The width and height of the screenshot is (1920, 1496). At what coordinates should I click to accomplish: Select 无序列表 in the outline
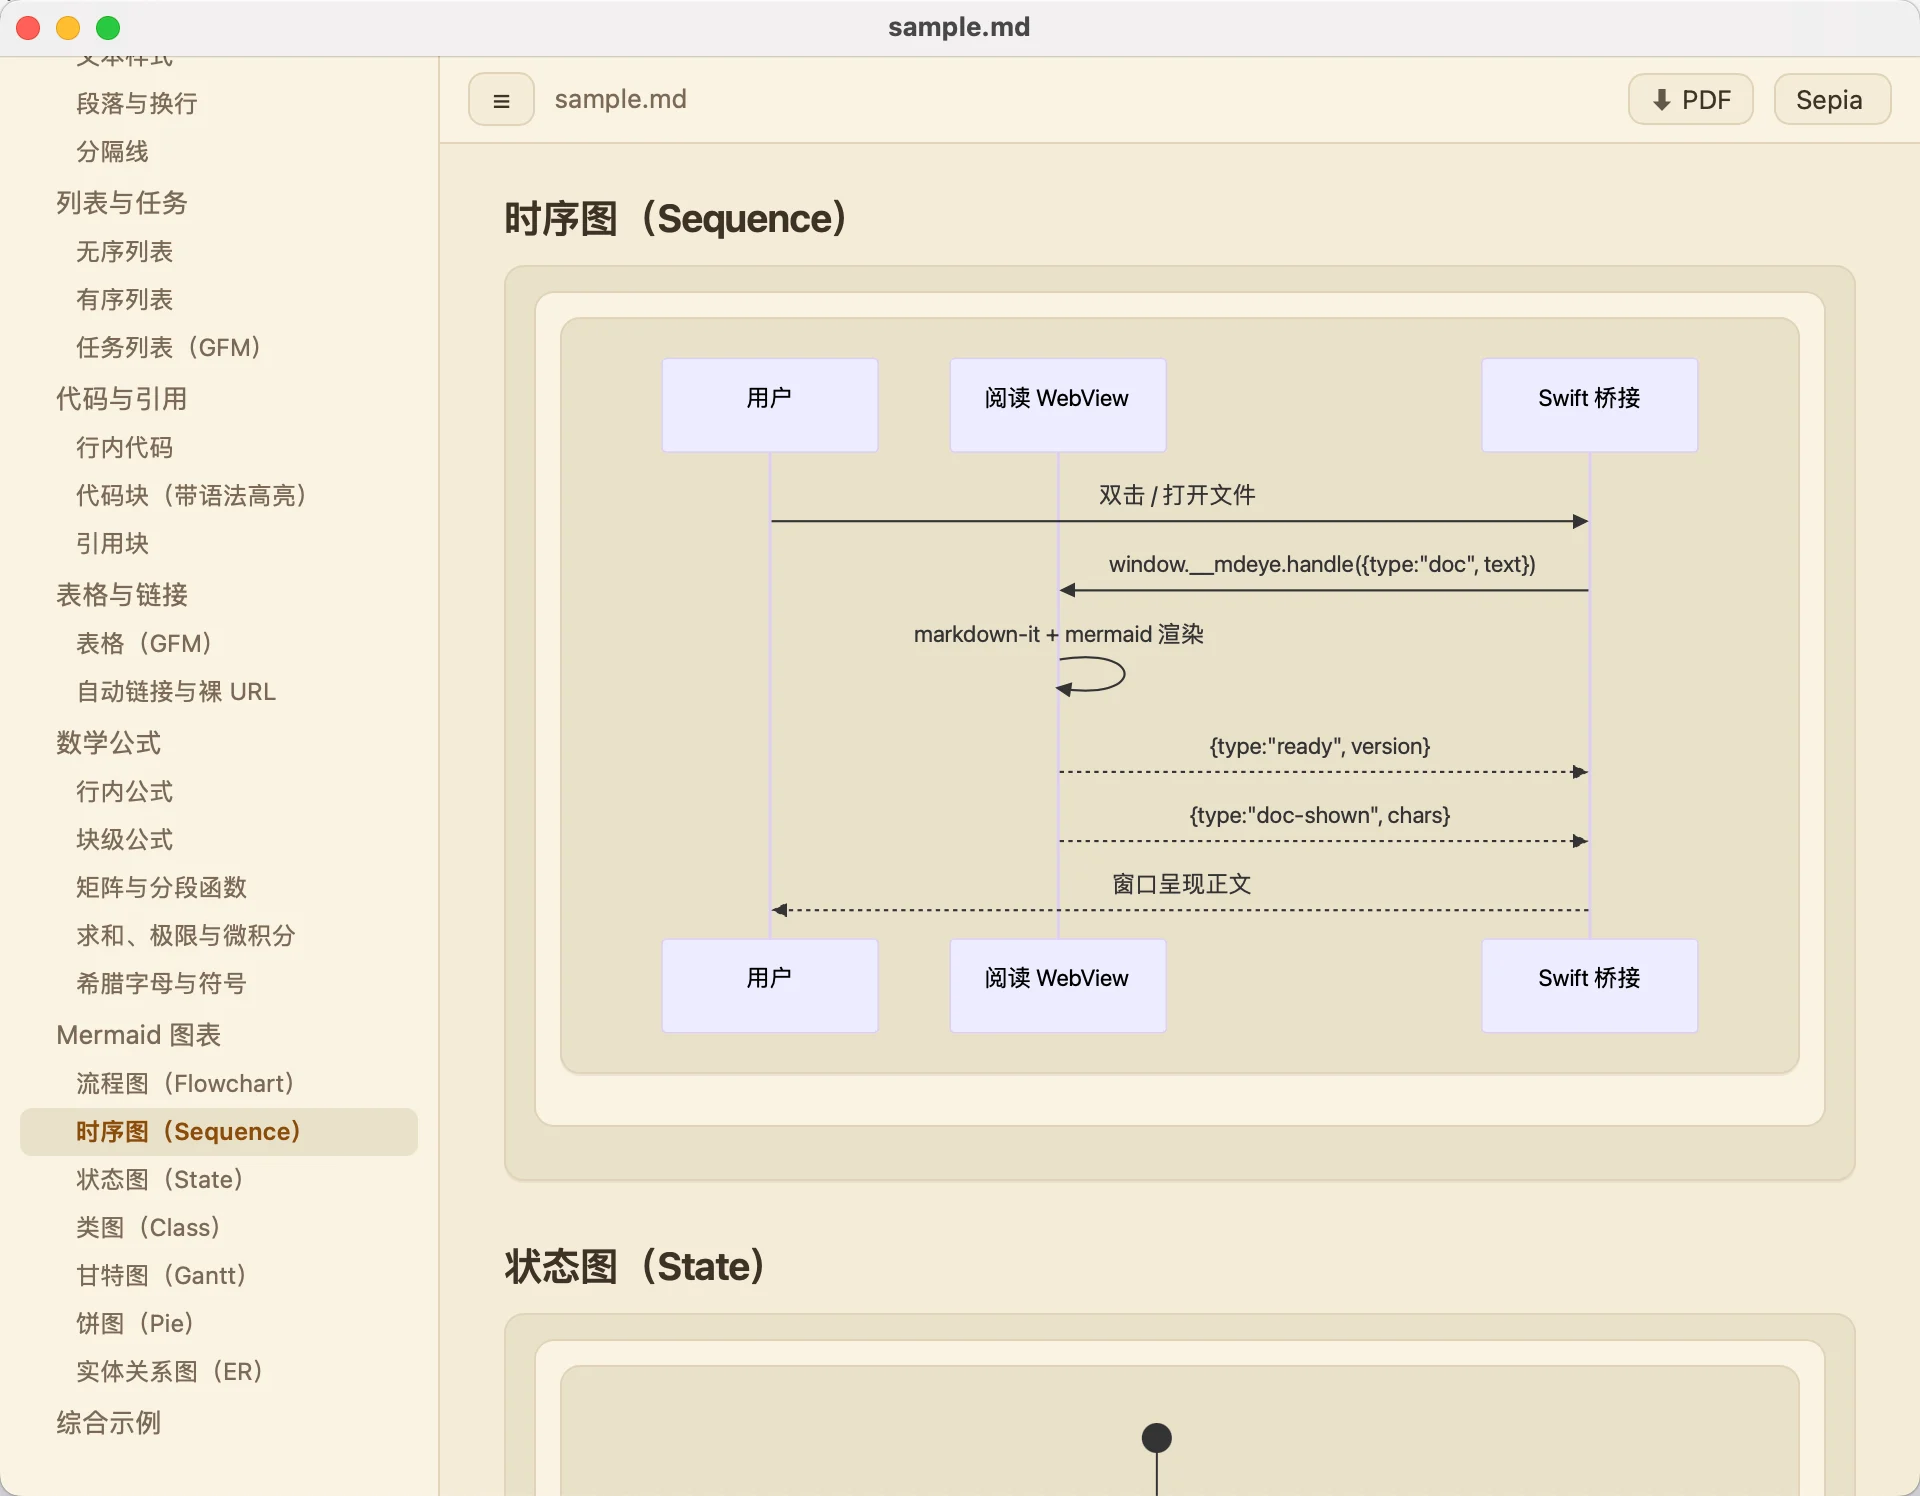coord(125,252)
